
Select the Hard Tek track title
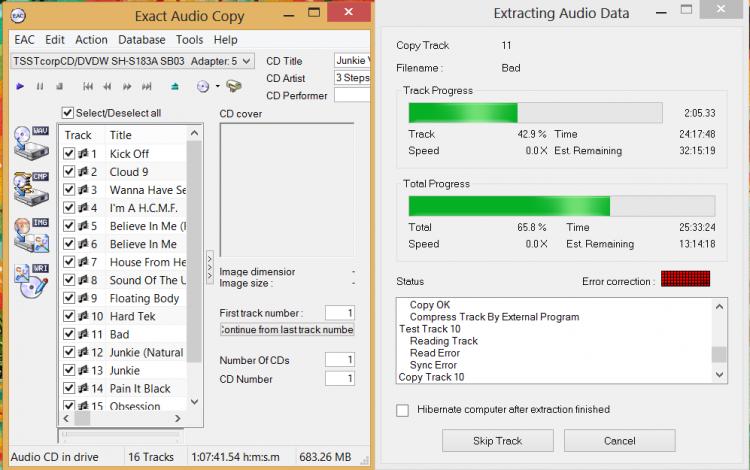click(132, 316)
